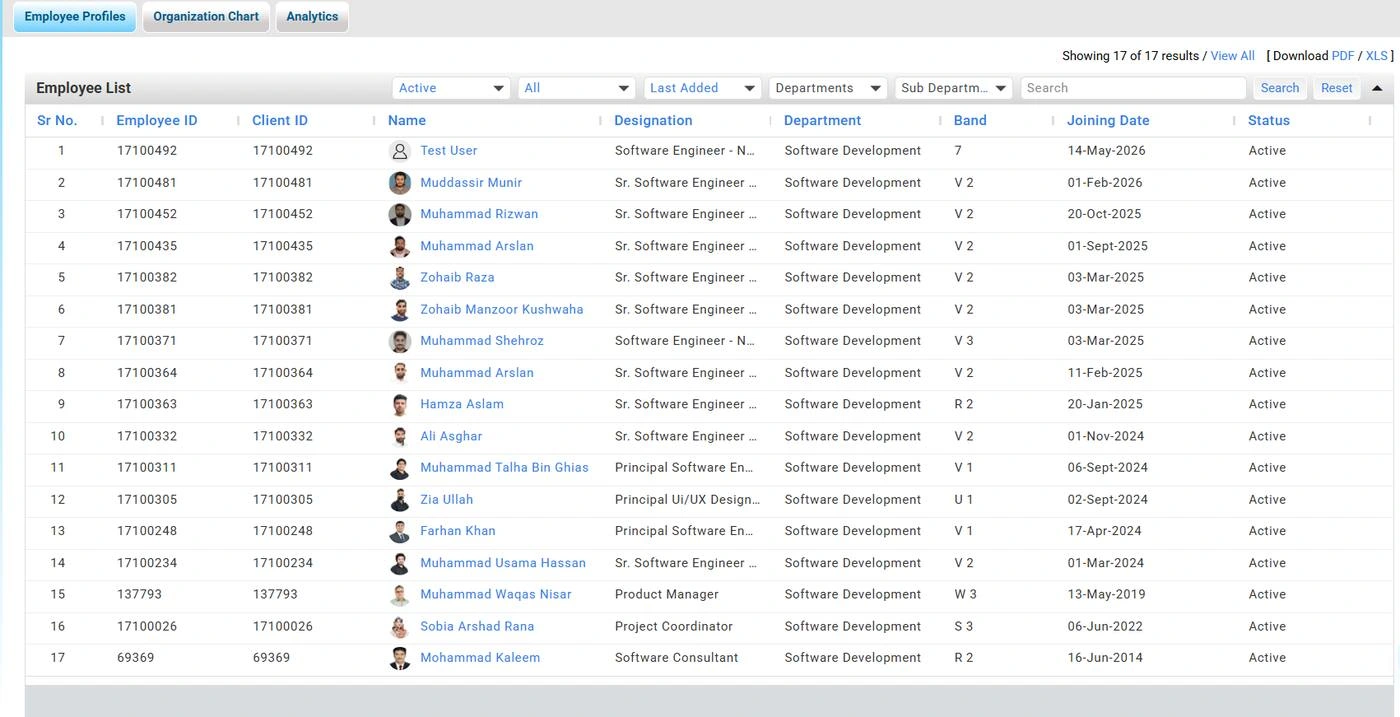Open Zia Ullah profile link

click(447, 500)
